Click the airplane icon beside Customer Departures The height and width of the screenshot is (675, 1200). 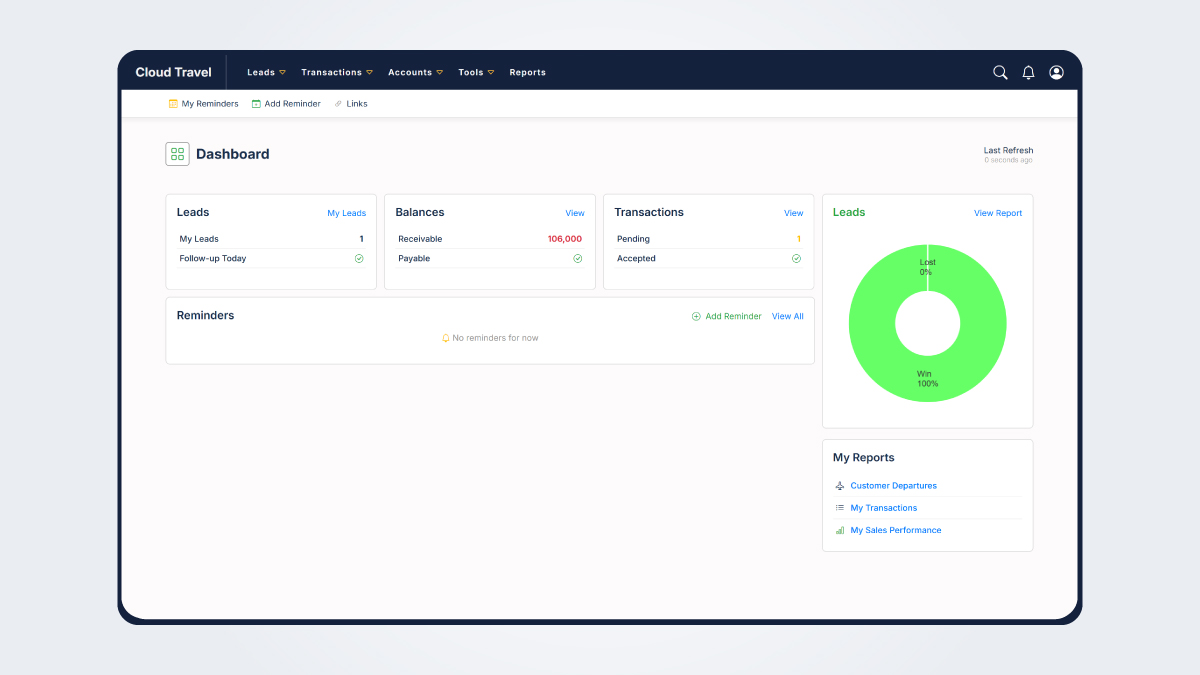(840, 485)
